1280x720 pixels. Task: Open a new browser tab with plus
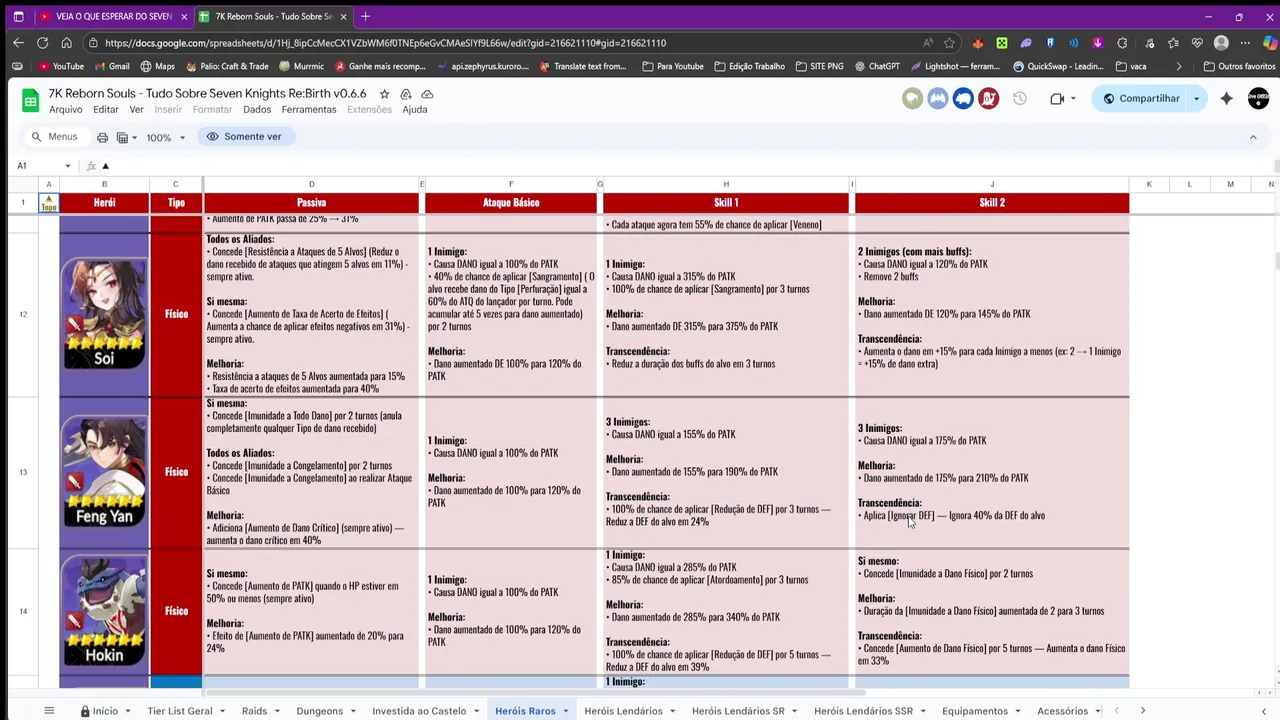(365, 16)
